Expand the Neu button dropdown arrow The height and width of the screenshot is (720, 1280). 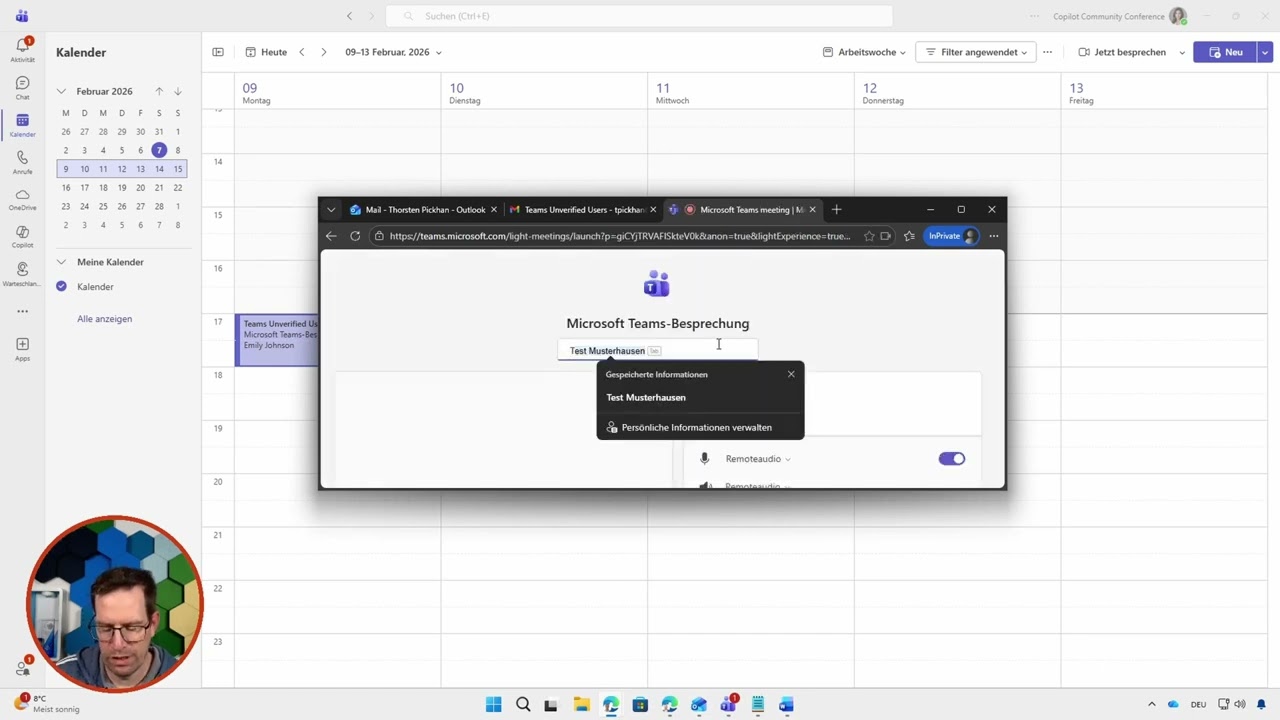(x=1265, y=52)
